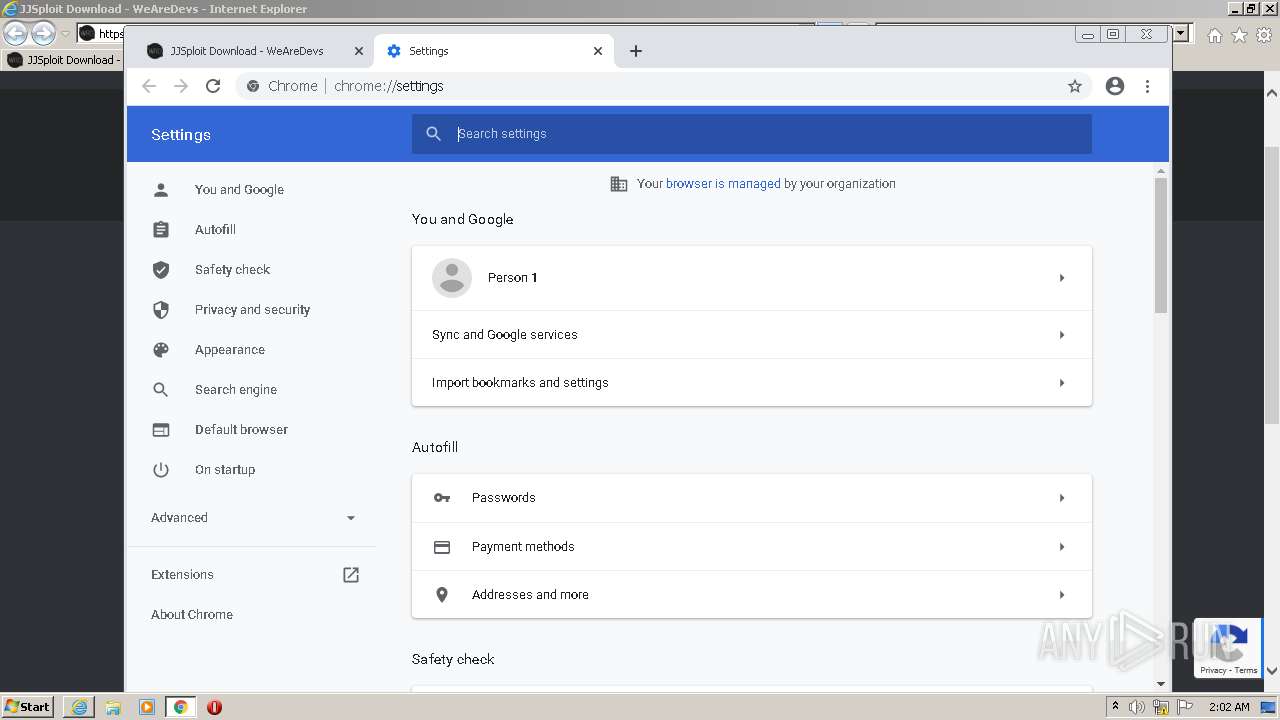Click the volume speaker tray icon
The image size is (1280, 720).
point(1137,707)
